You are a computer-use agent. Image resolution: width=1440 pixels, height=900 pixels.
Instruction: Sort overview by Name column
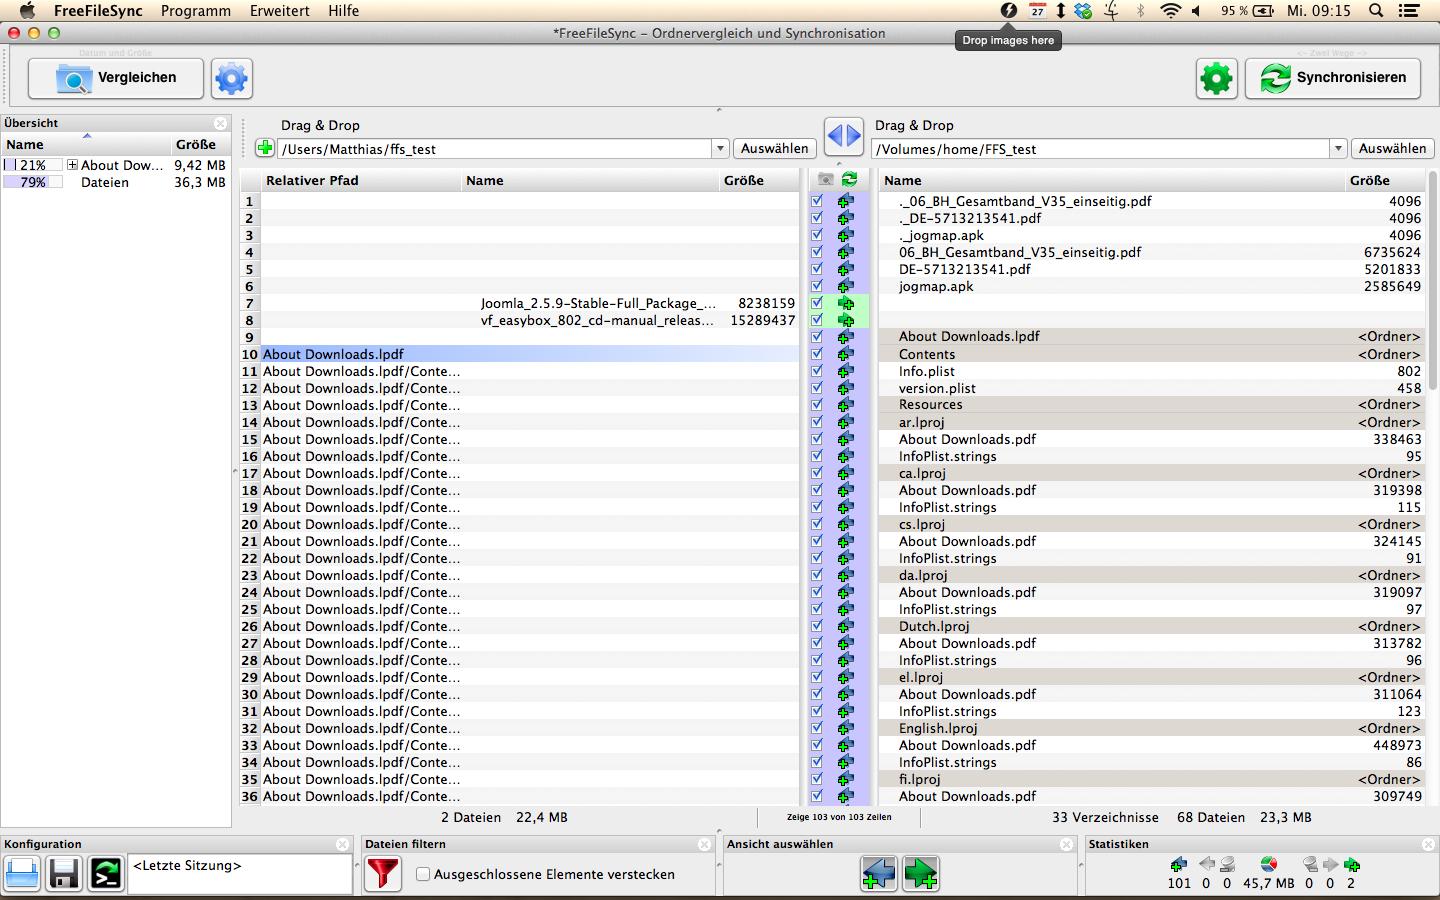86,144
